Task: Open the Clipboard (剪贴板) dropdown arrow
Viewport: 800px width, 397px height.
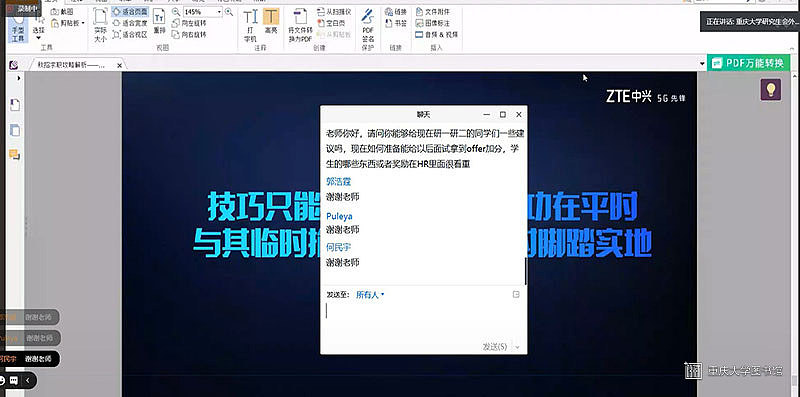Action: tap(83, 23)
